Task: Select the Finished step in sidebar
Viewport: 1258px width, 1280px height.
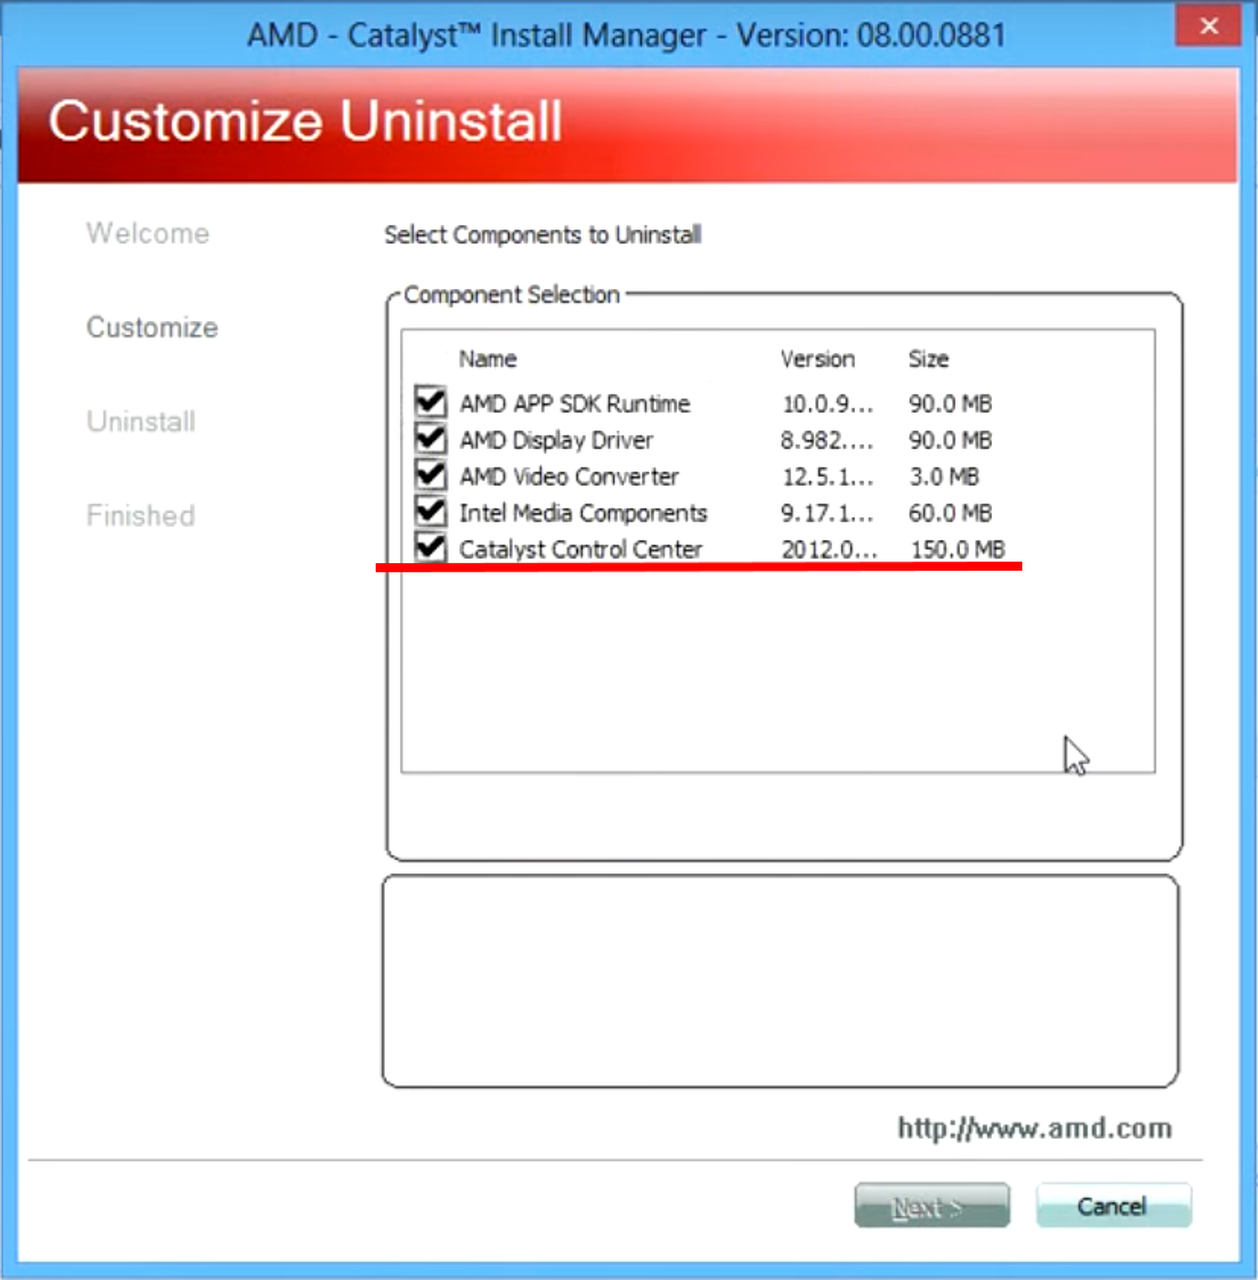Action: coord(141,516)
